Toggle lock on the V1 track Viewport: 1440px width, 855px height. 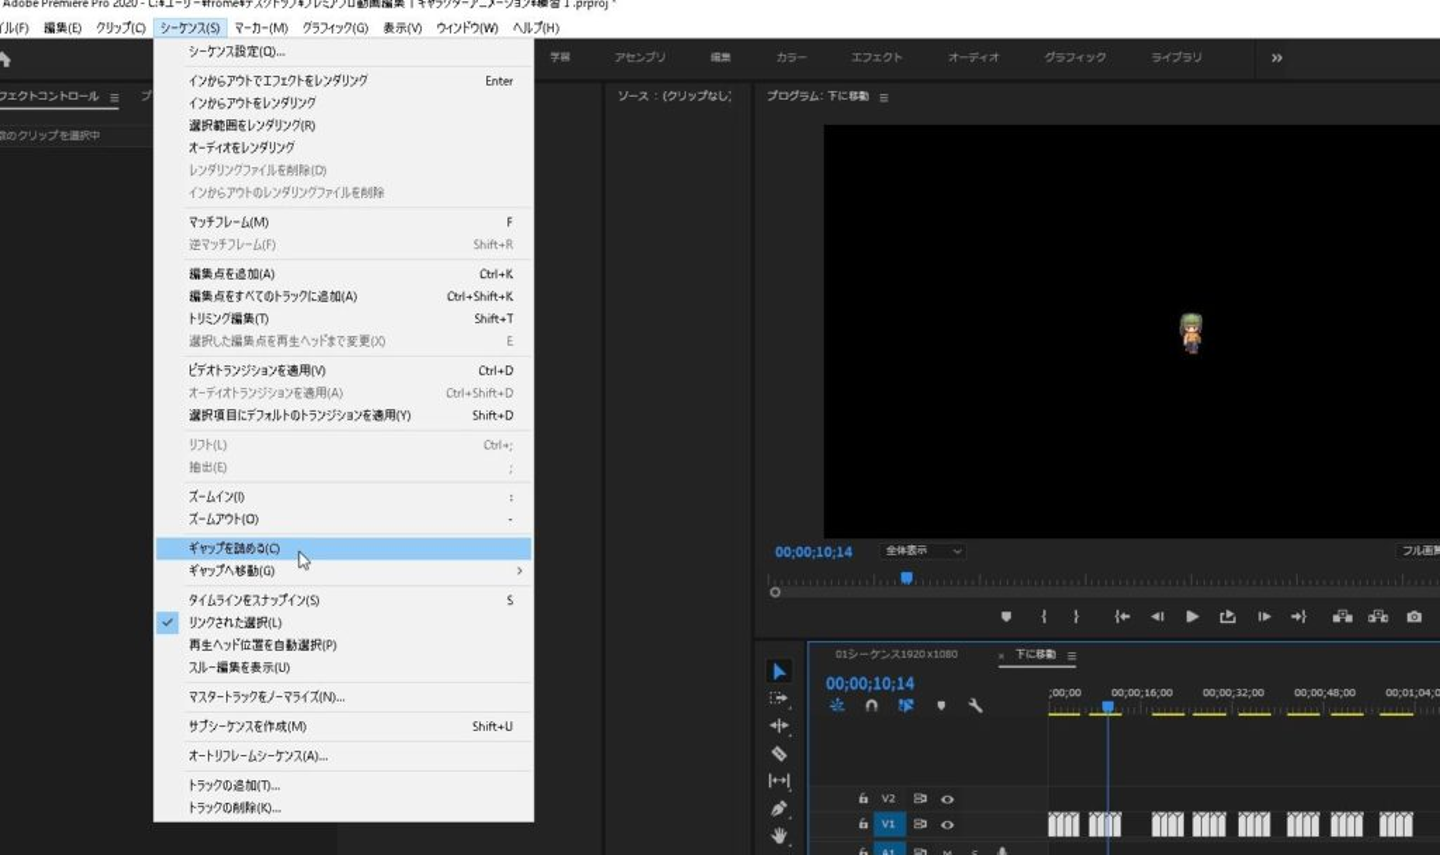coord(863,824)
